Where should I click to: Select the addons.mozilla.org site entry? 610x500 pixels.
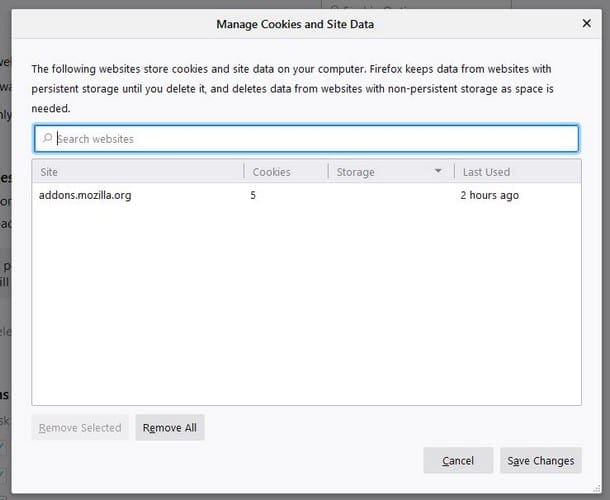point(85,195)
